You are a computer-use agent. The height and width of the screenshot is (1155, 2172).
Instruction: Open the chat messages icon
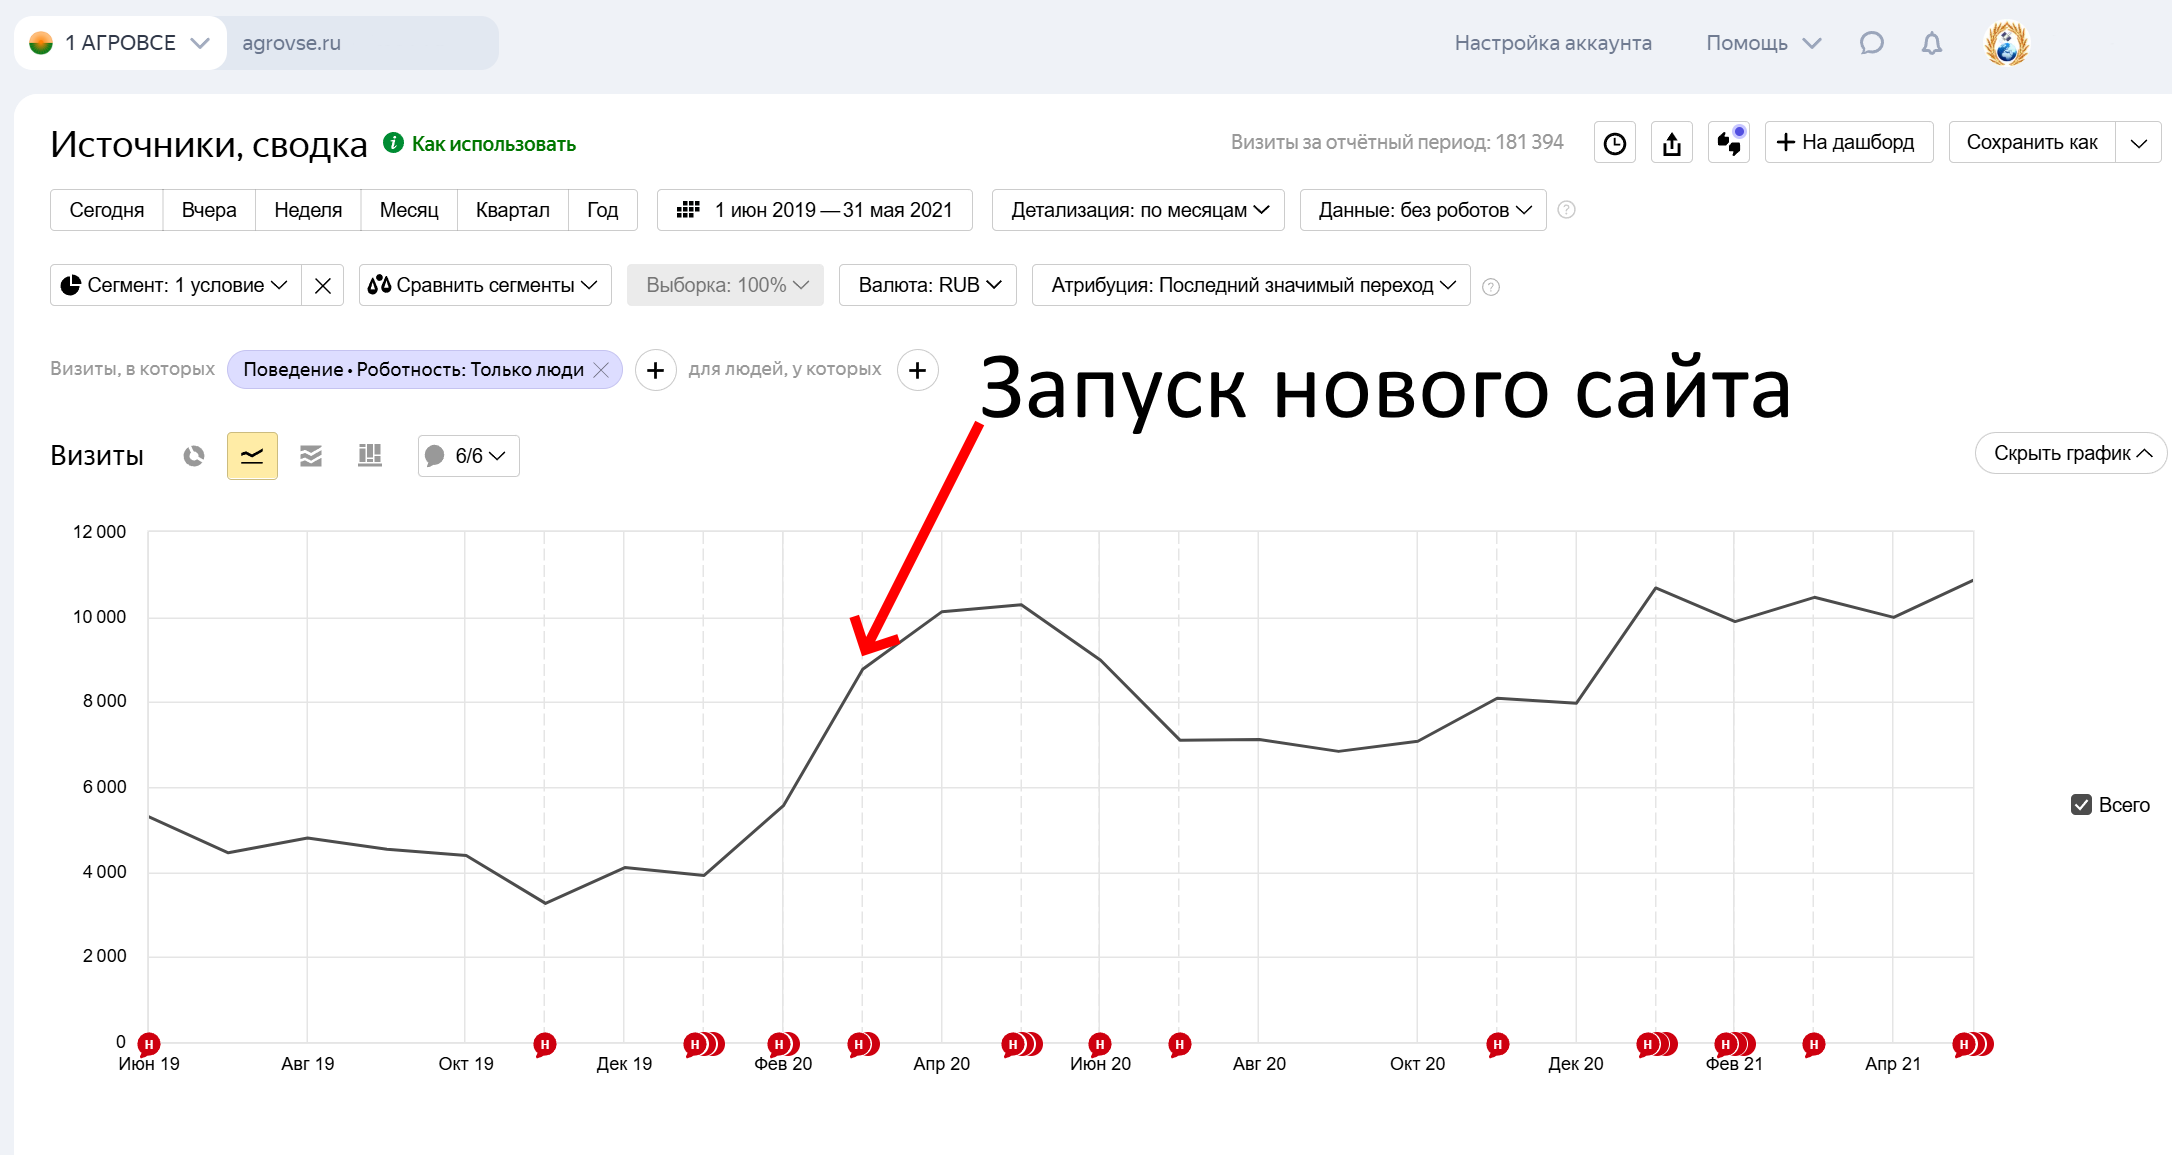point(1871,43)
